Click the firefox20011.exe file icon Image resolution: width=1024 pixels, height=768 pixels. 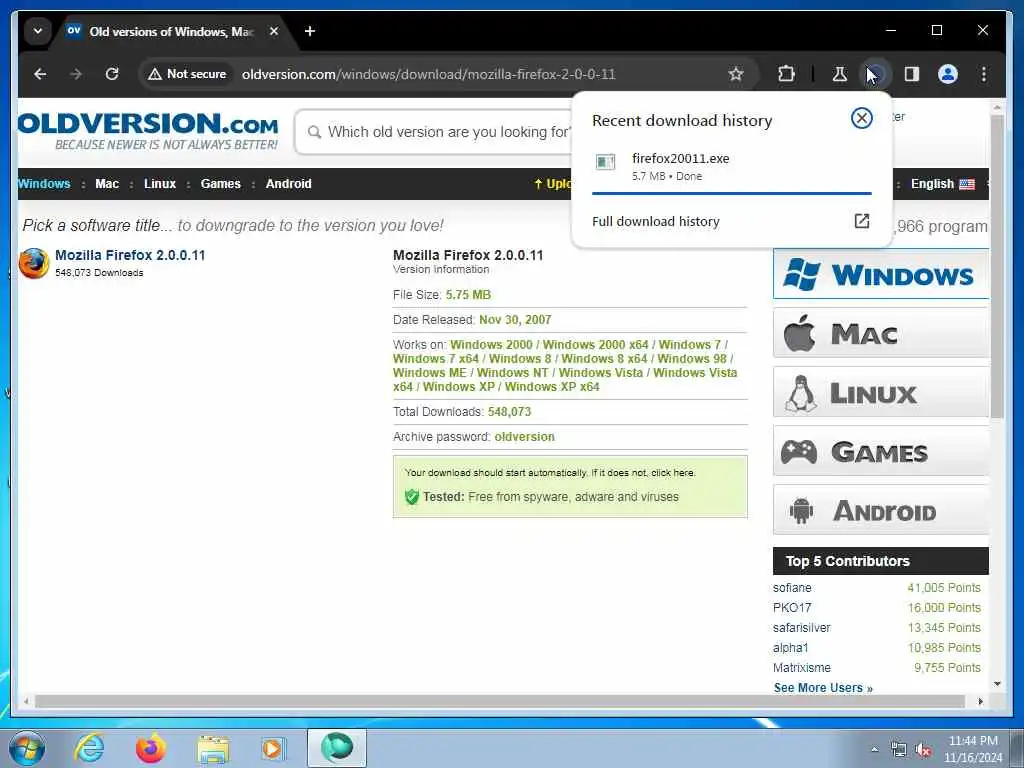[605, 161]
